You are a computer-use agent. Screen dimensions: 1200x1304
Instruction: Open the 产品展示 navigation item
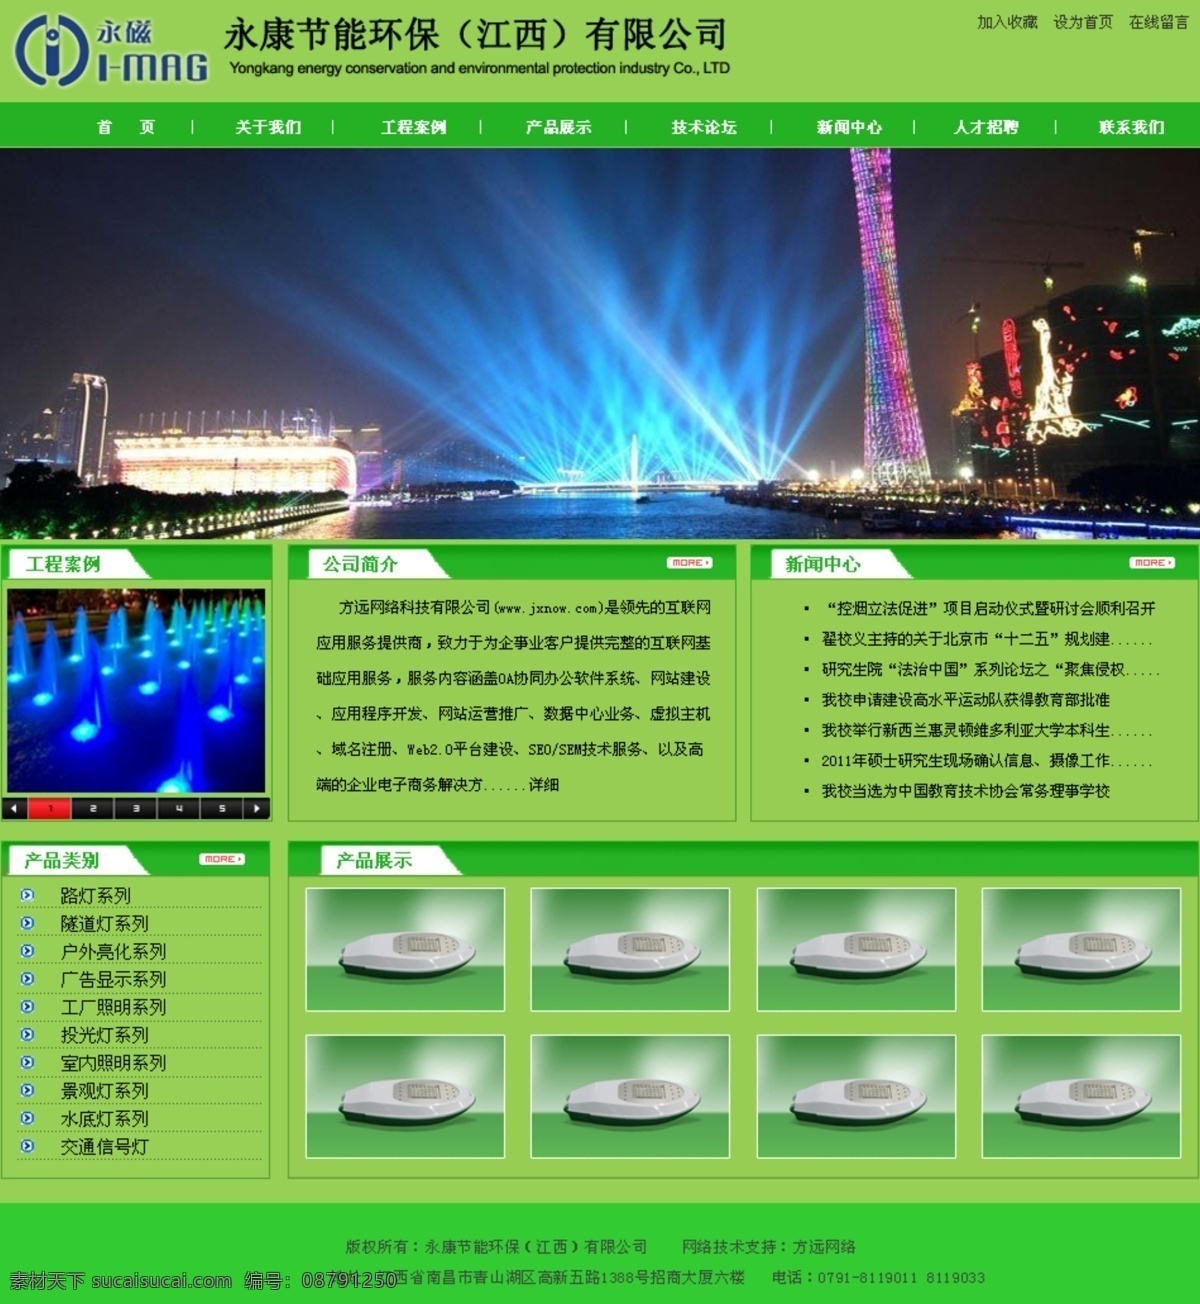(558, 127)
